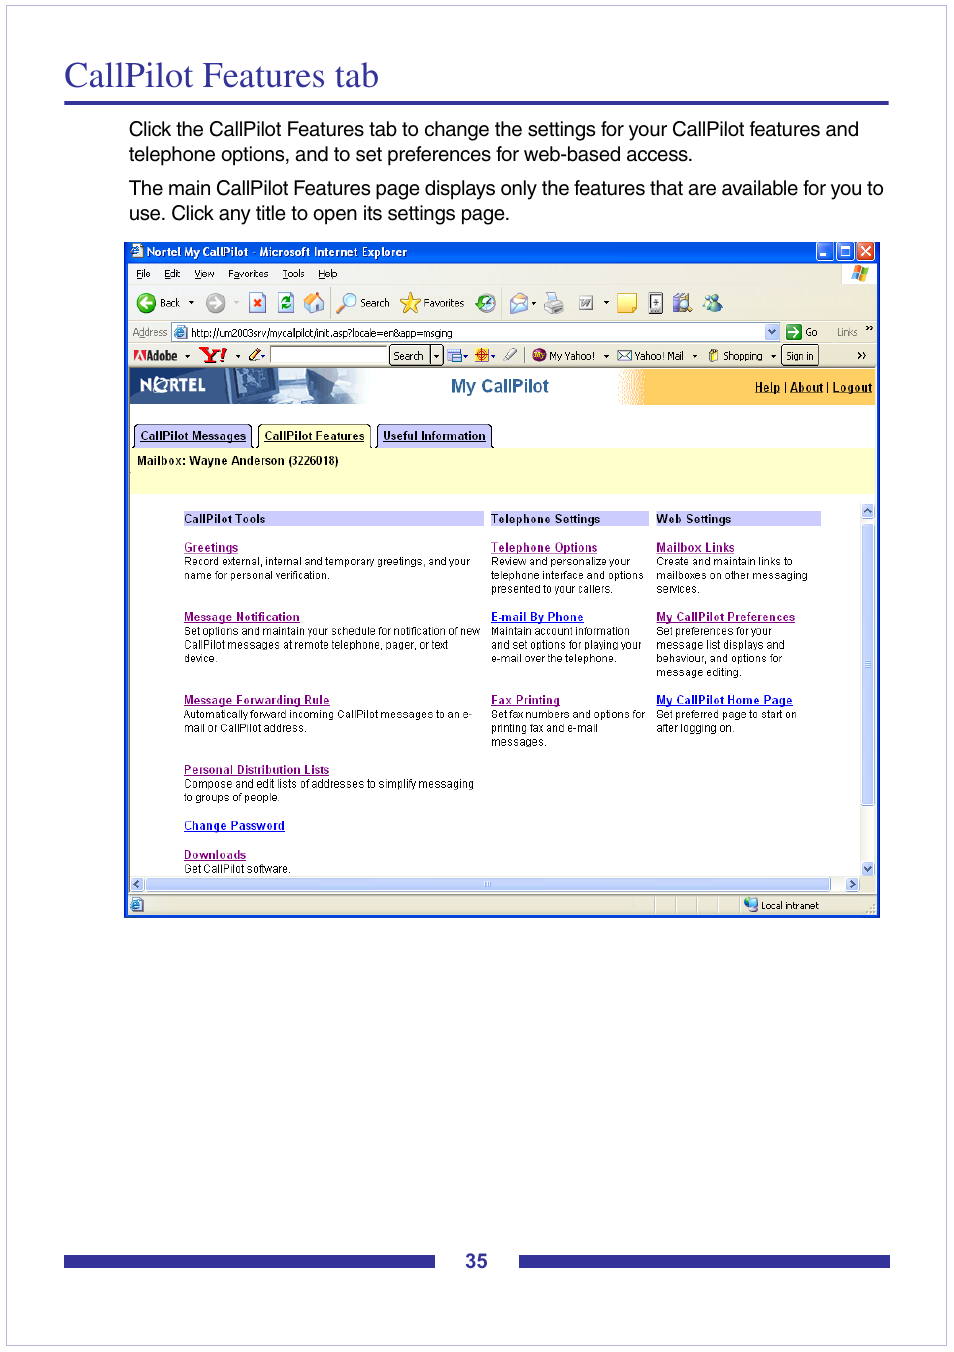Open the Edit menu
954x1352 pixels.
(172, 274)
